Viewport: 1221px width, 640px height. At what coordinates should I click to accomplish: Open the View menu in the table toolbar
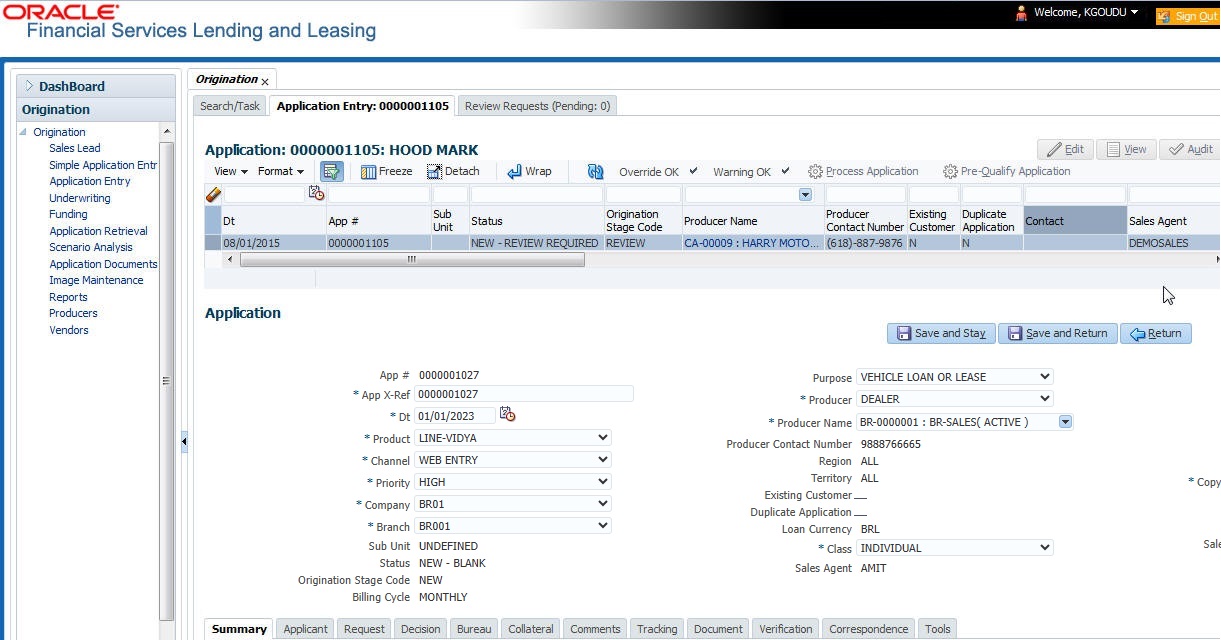point(230,171)
